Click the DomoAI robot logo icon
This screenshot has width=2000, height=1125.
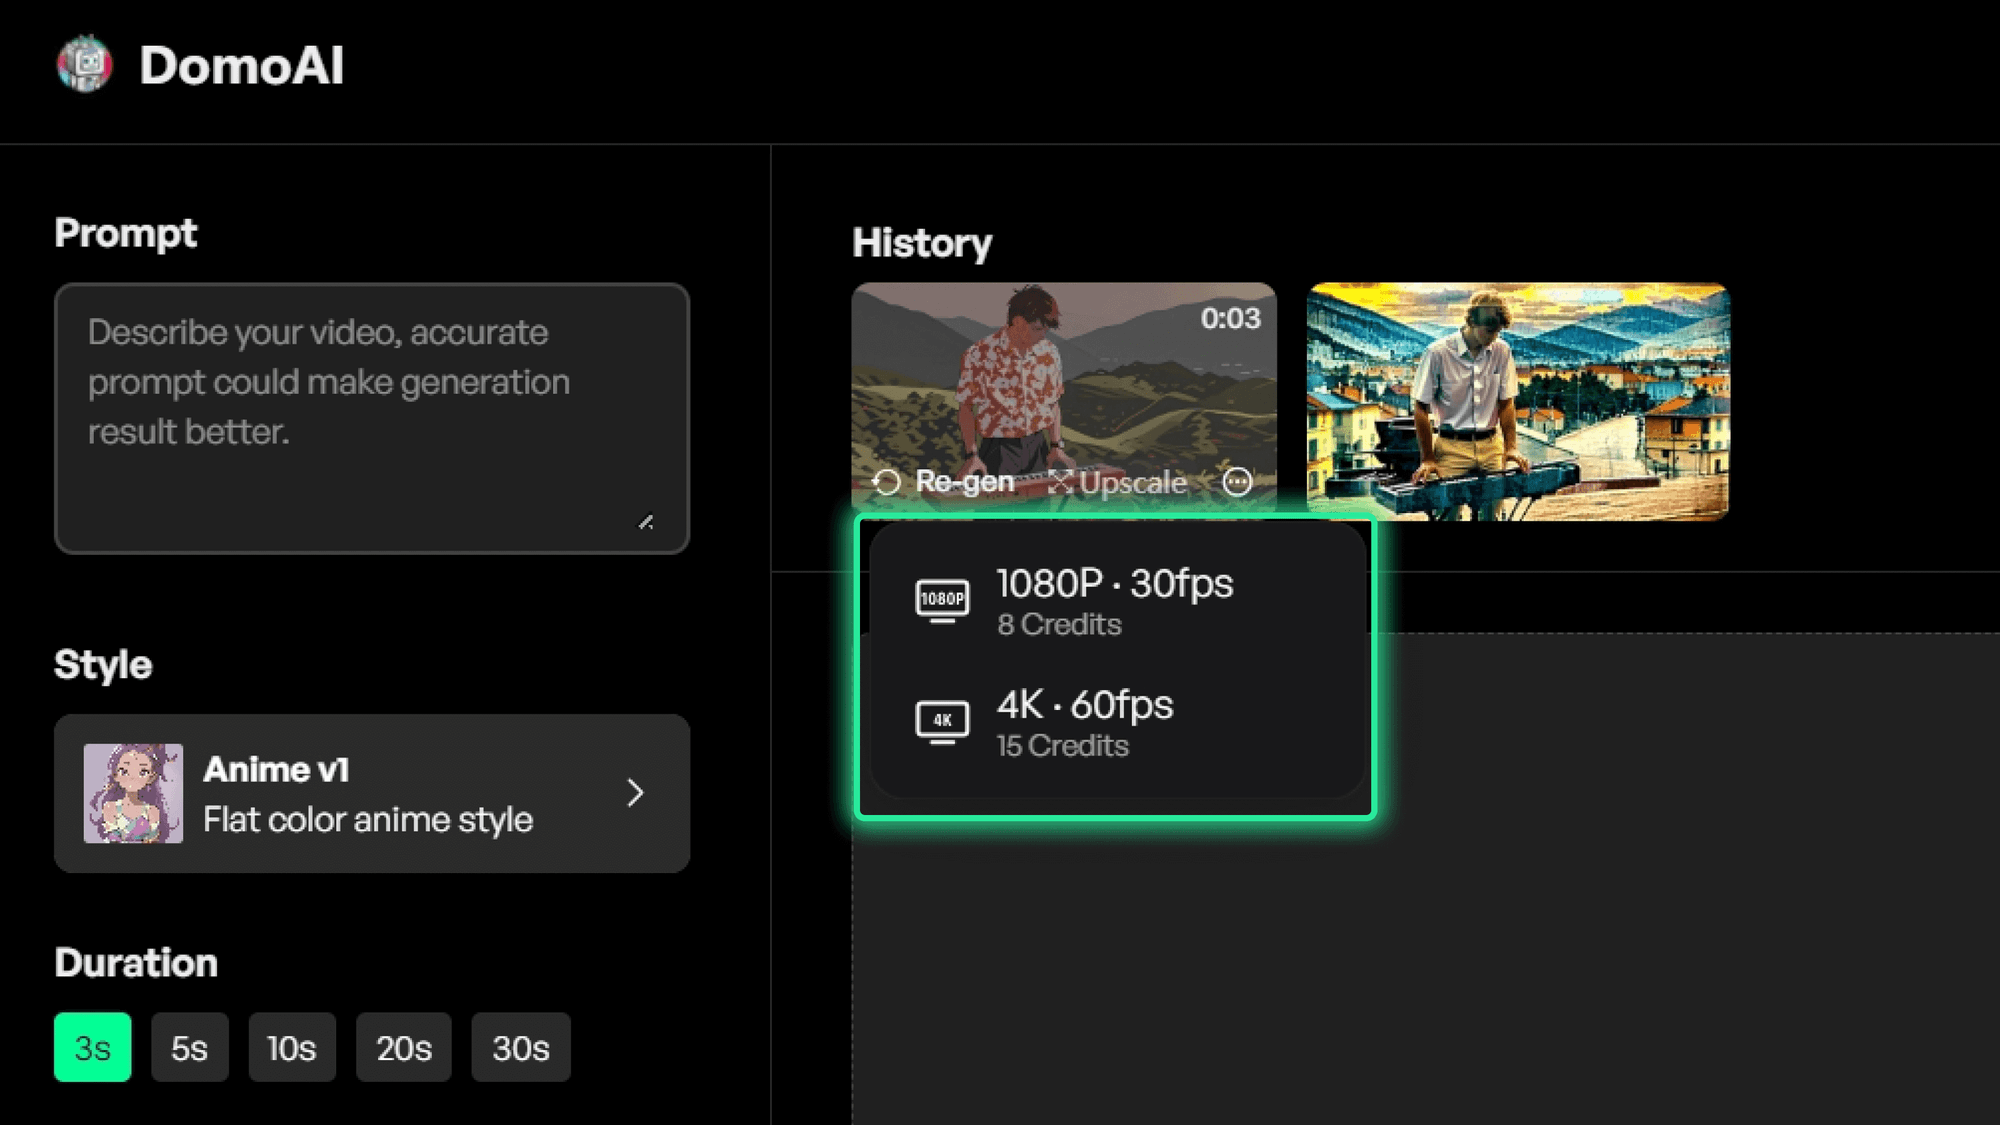coord(86,63)
